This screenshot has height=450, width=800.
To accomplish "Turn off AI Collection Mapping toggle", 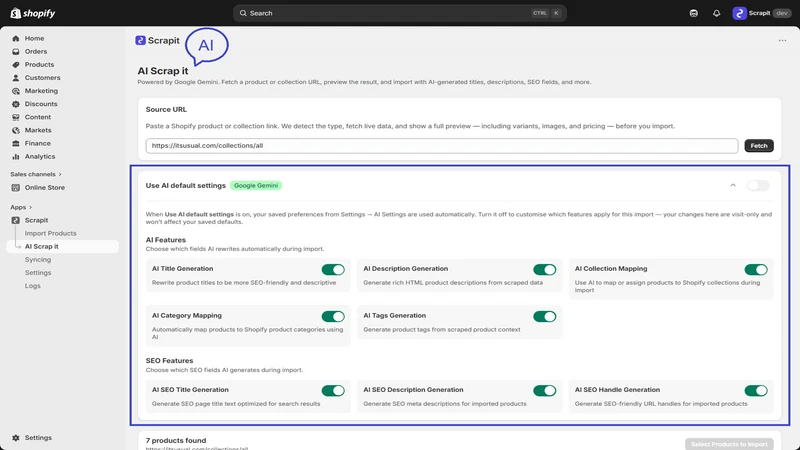I will pos(756,269).
